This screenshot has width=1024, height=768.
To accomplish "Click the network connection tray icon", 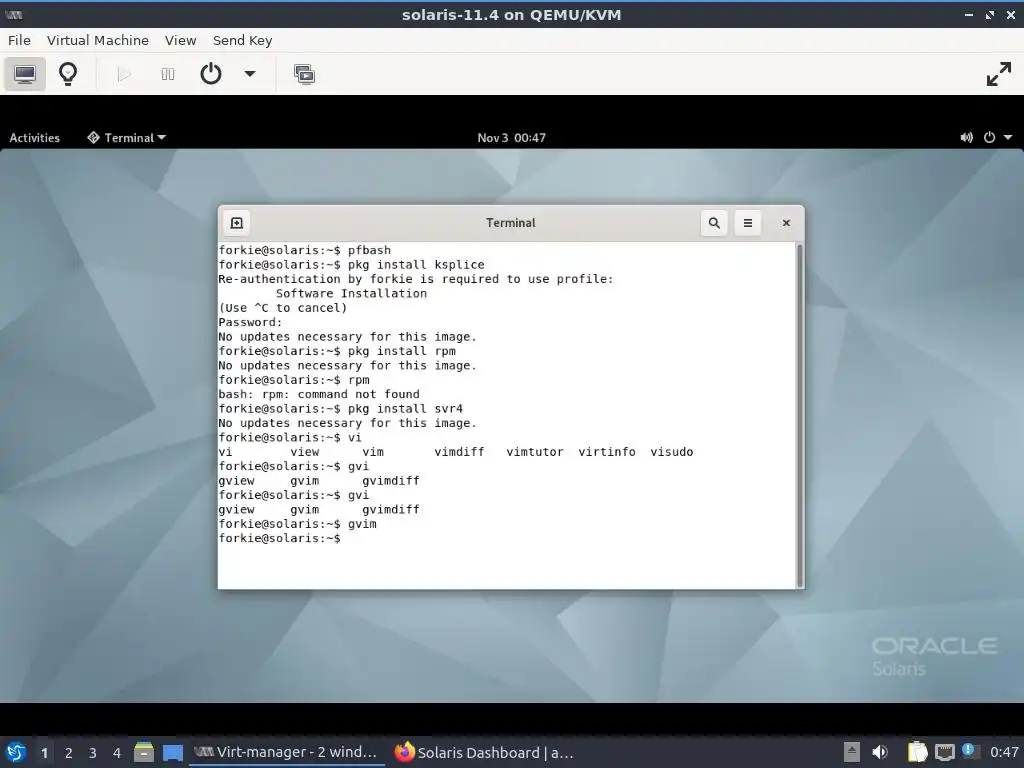I will tap(944, 752).
